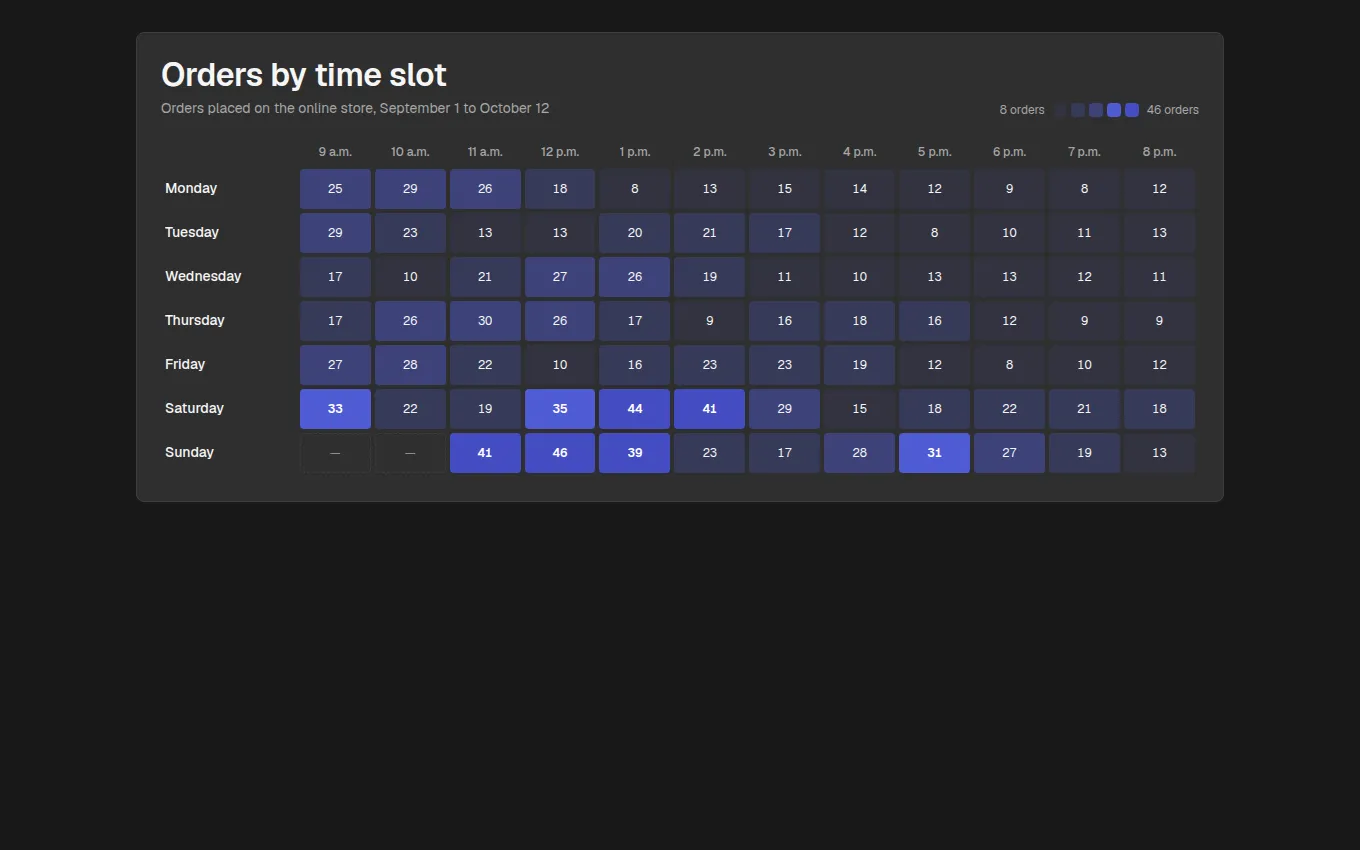This screenshot has width=1360, height=850.
Task: Select the Thursday 11 a.m. cell showing 30
Action: point(485,321)
